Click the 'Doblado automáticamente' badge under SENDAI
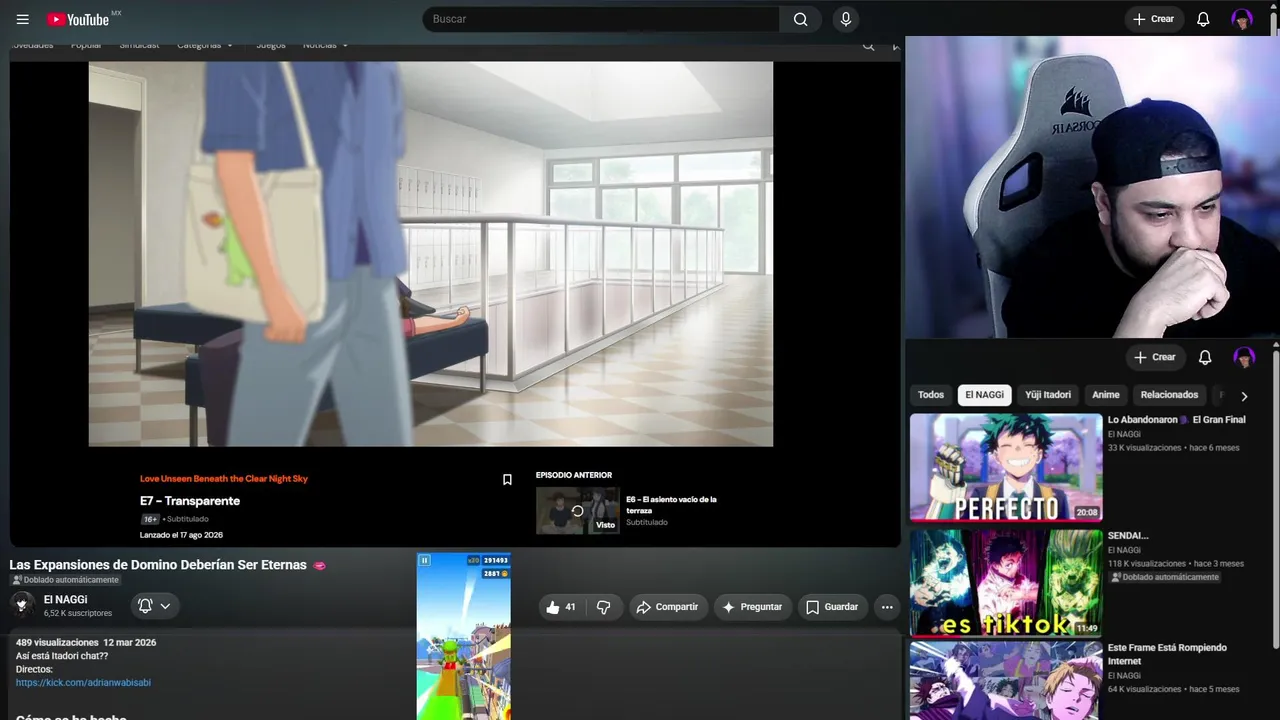Screen dimensions: 1280x720 click(1165, 577)
